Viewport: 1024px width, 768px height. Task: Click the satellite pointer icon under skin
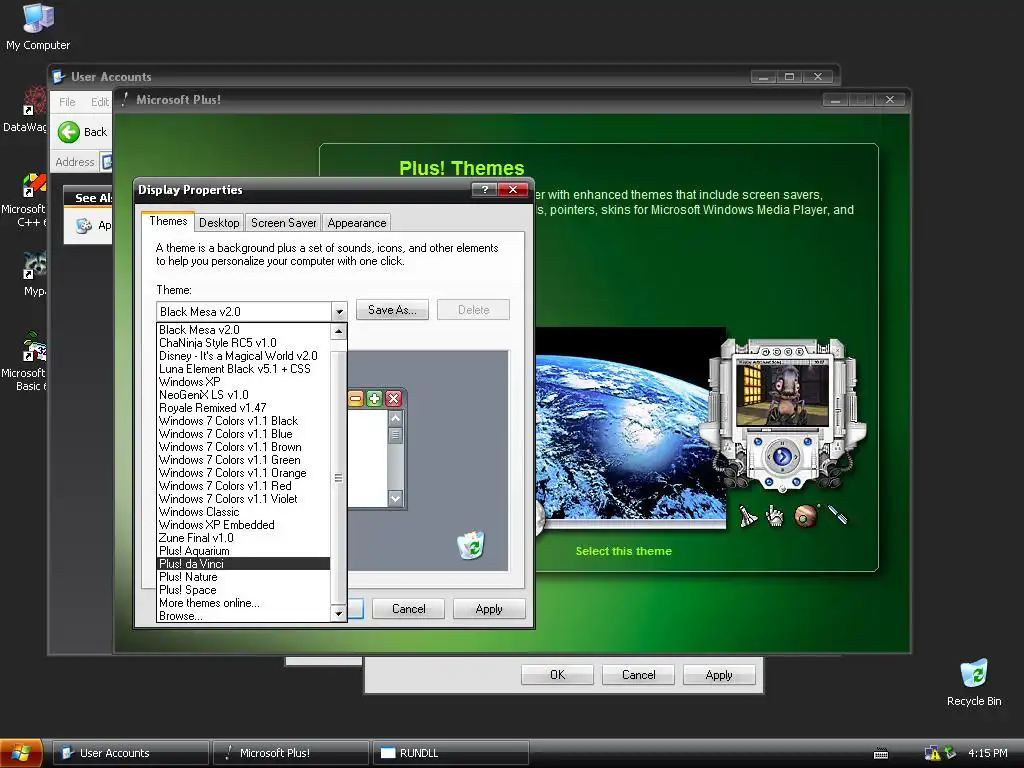coord(838,515)
